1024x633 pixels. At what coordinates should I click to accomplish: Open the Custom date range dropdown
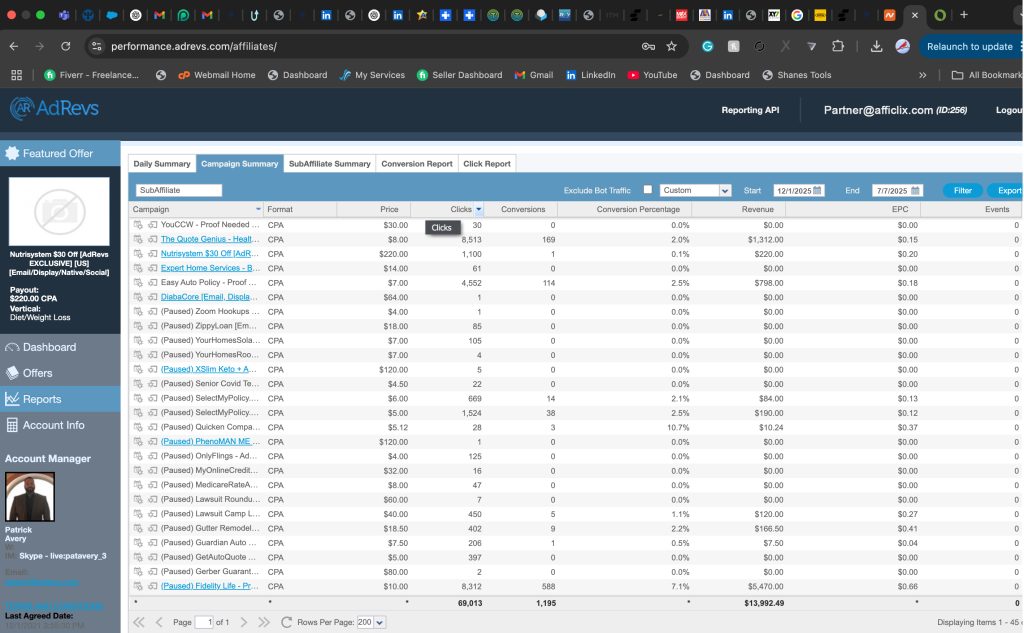(x=695, y=190)
